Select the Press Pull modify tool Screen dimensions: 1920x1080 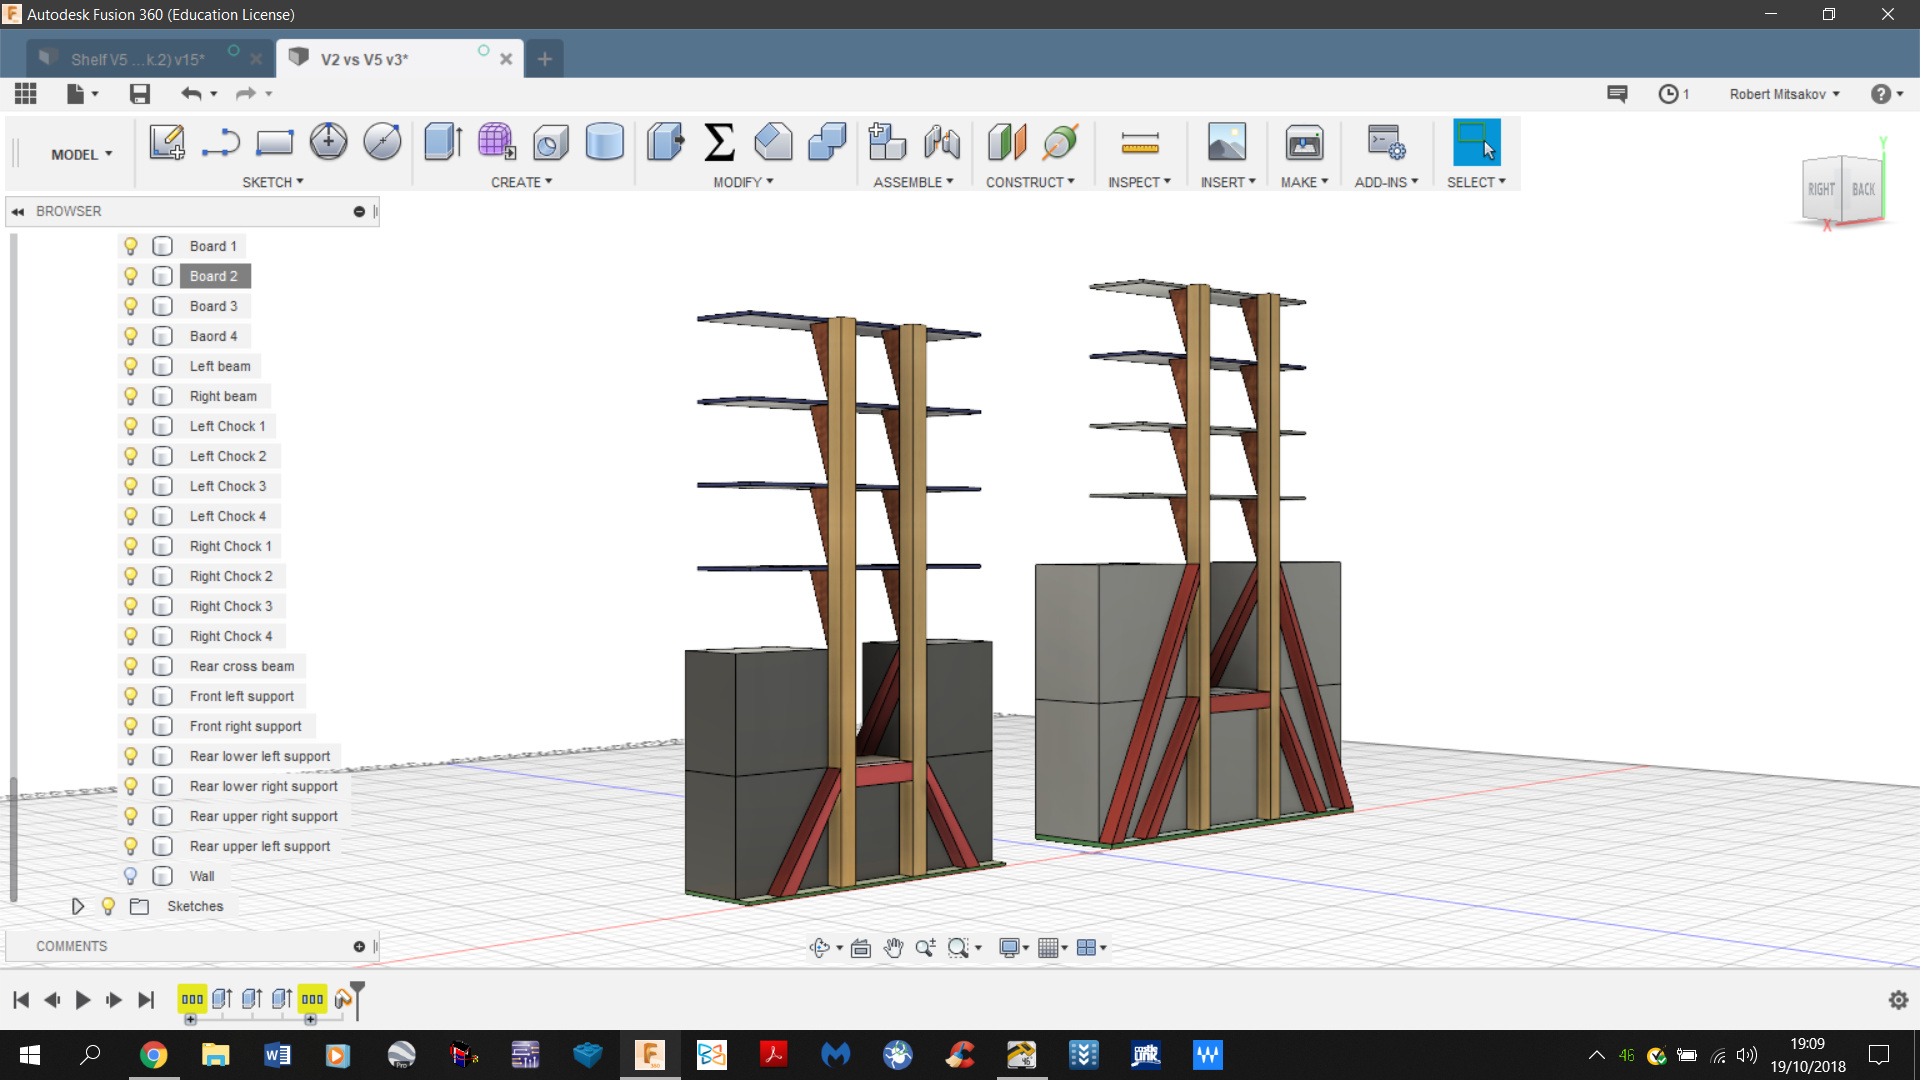(x=665, y=142)
